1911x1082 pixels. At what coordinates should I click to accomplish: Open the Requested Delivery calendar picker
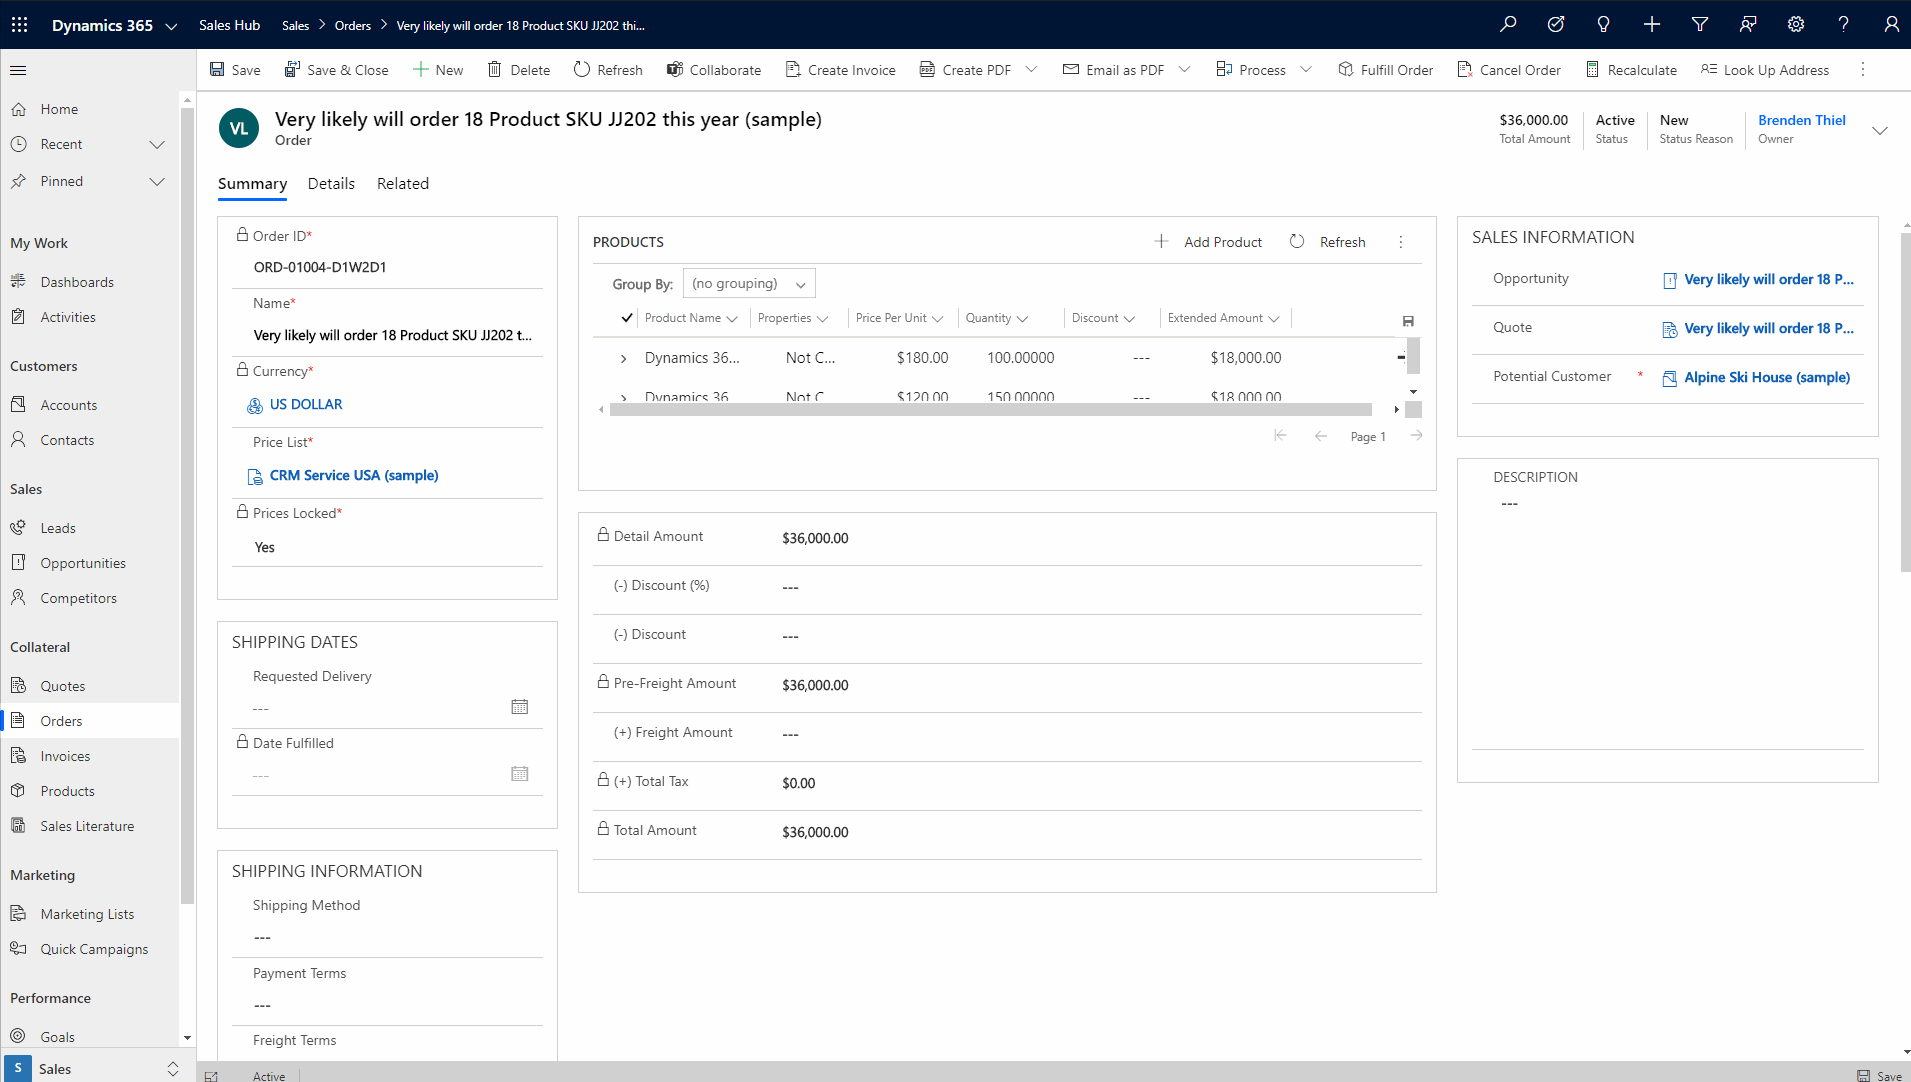coord(519,706)
